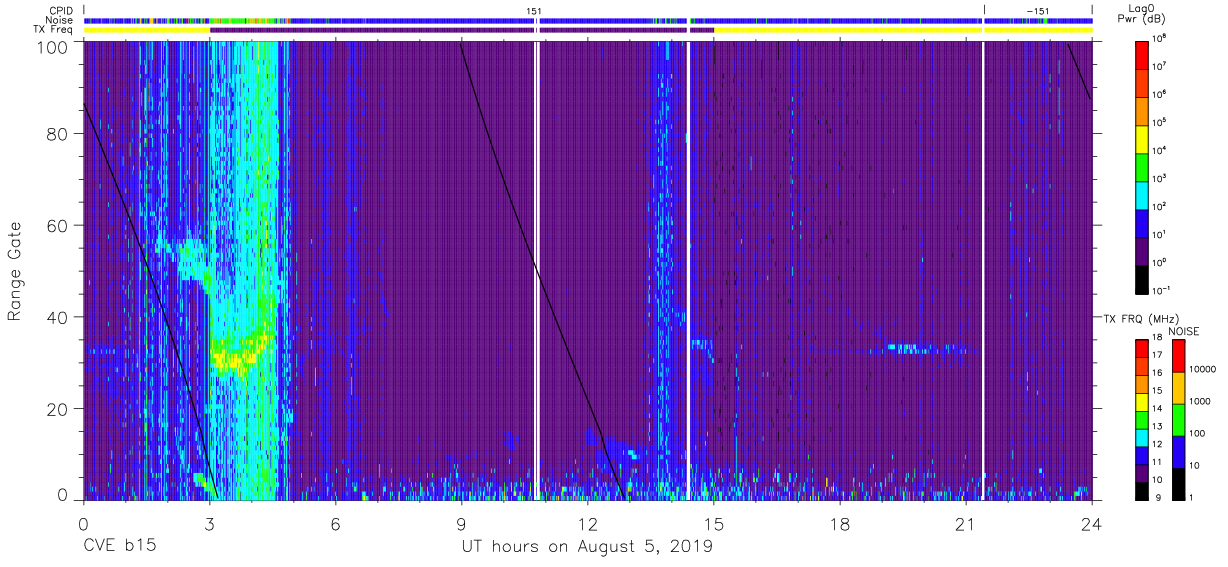
Task: Click the white data gap near 21.4 UT
Action: [x=984, y=270]
